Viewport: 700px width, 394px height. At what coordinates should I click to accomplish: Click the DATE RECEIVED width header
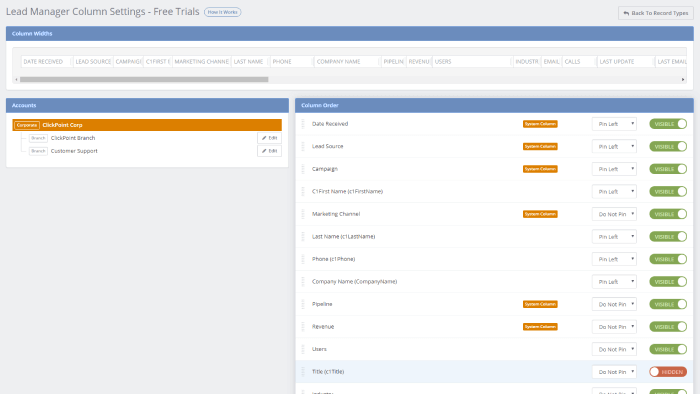(x=46, y=62)
